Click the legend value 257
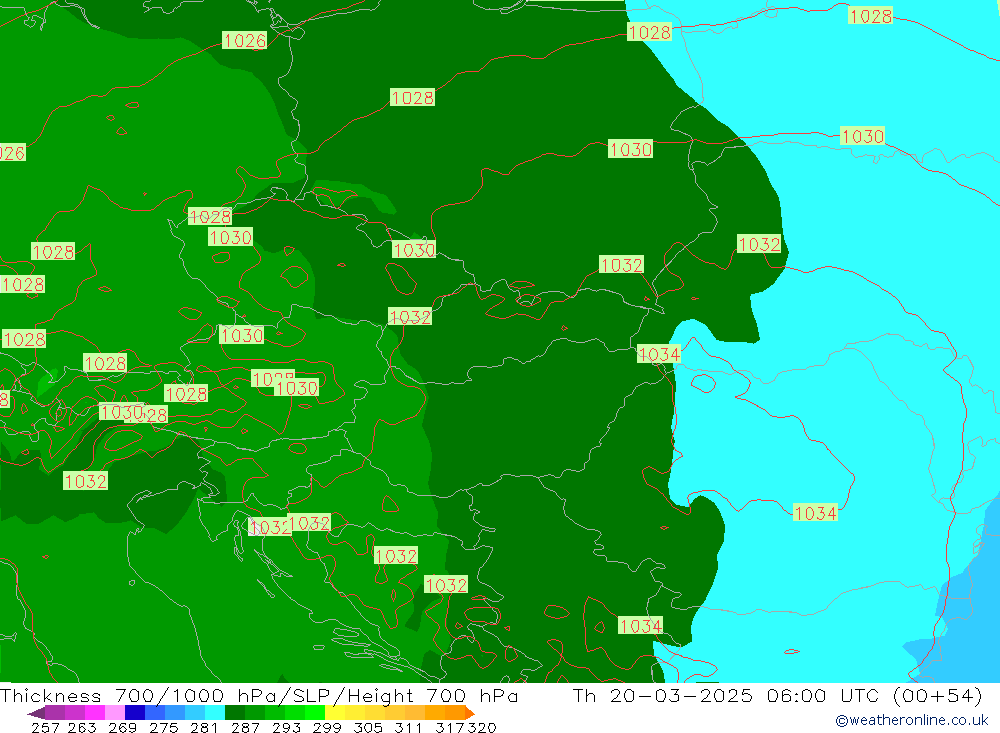This screenshot has width=1000, height=733. click(45, 727)
